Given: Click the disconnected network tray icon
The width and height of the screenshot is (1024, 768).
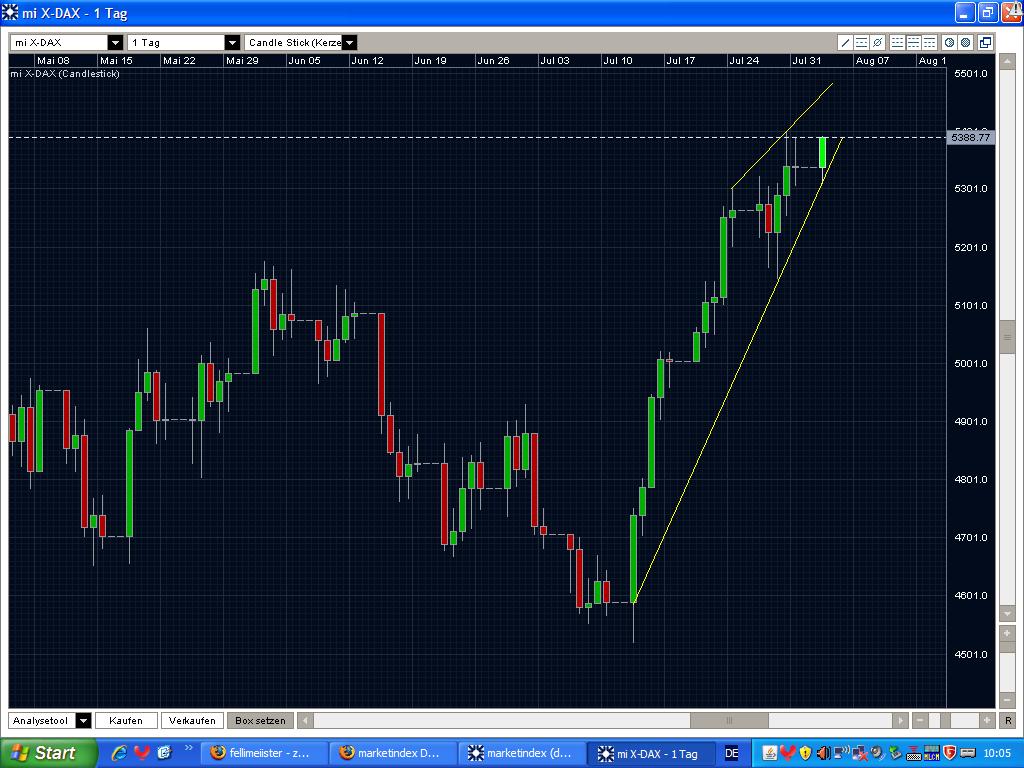Looking at the screenshot, I should coord(859,753).
